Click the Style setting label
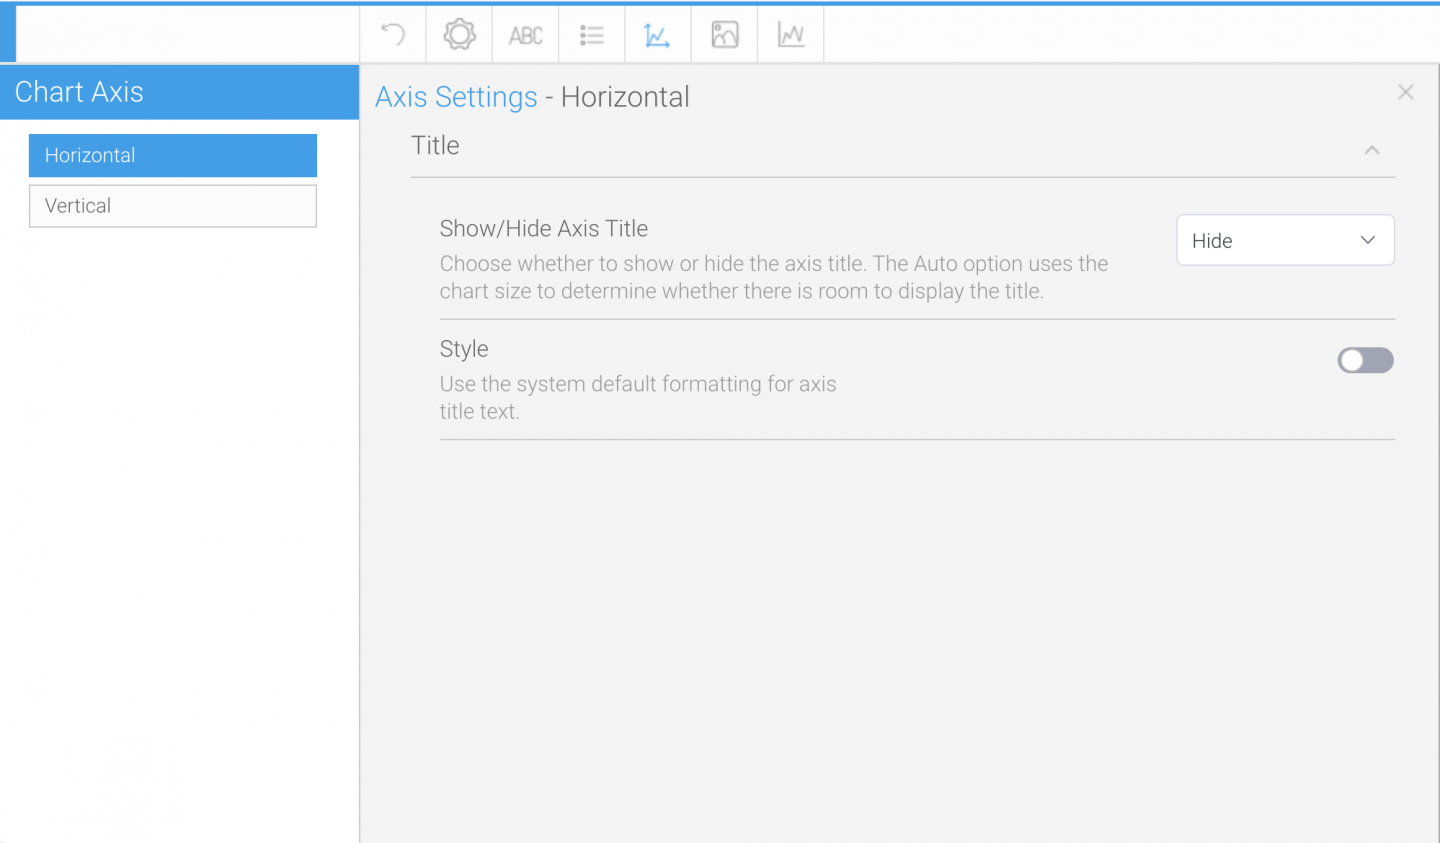Screen dimensions: 1440x843 pos(464,349)
